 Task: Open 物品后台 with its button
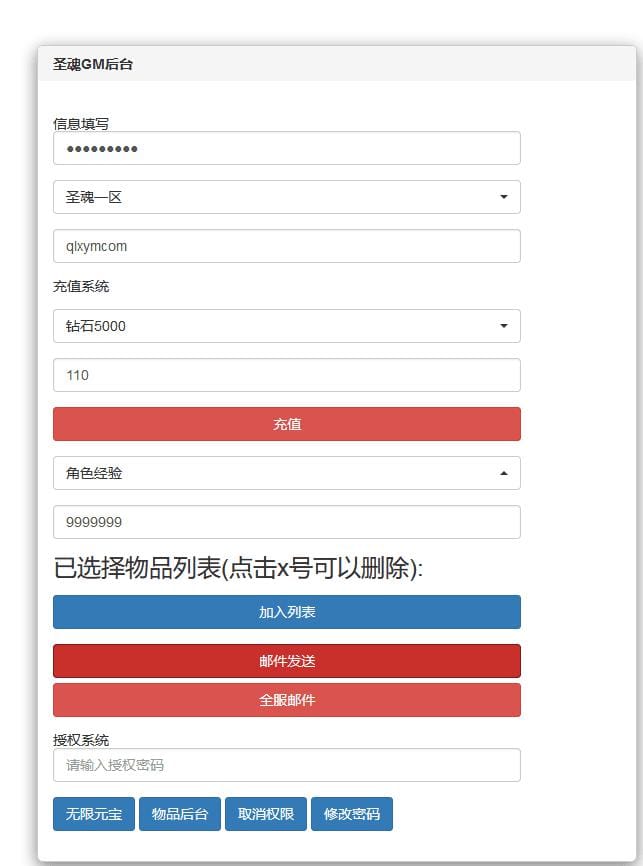180,814
